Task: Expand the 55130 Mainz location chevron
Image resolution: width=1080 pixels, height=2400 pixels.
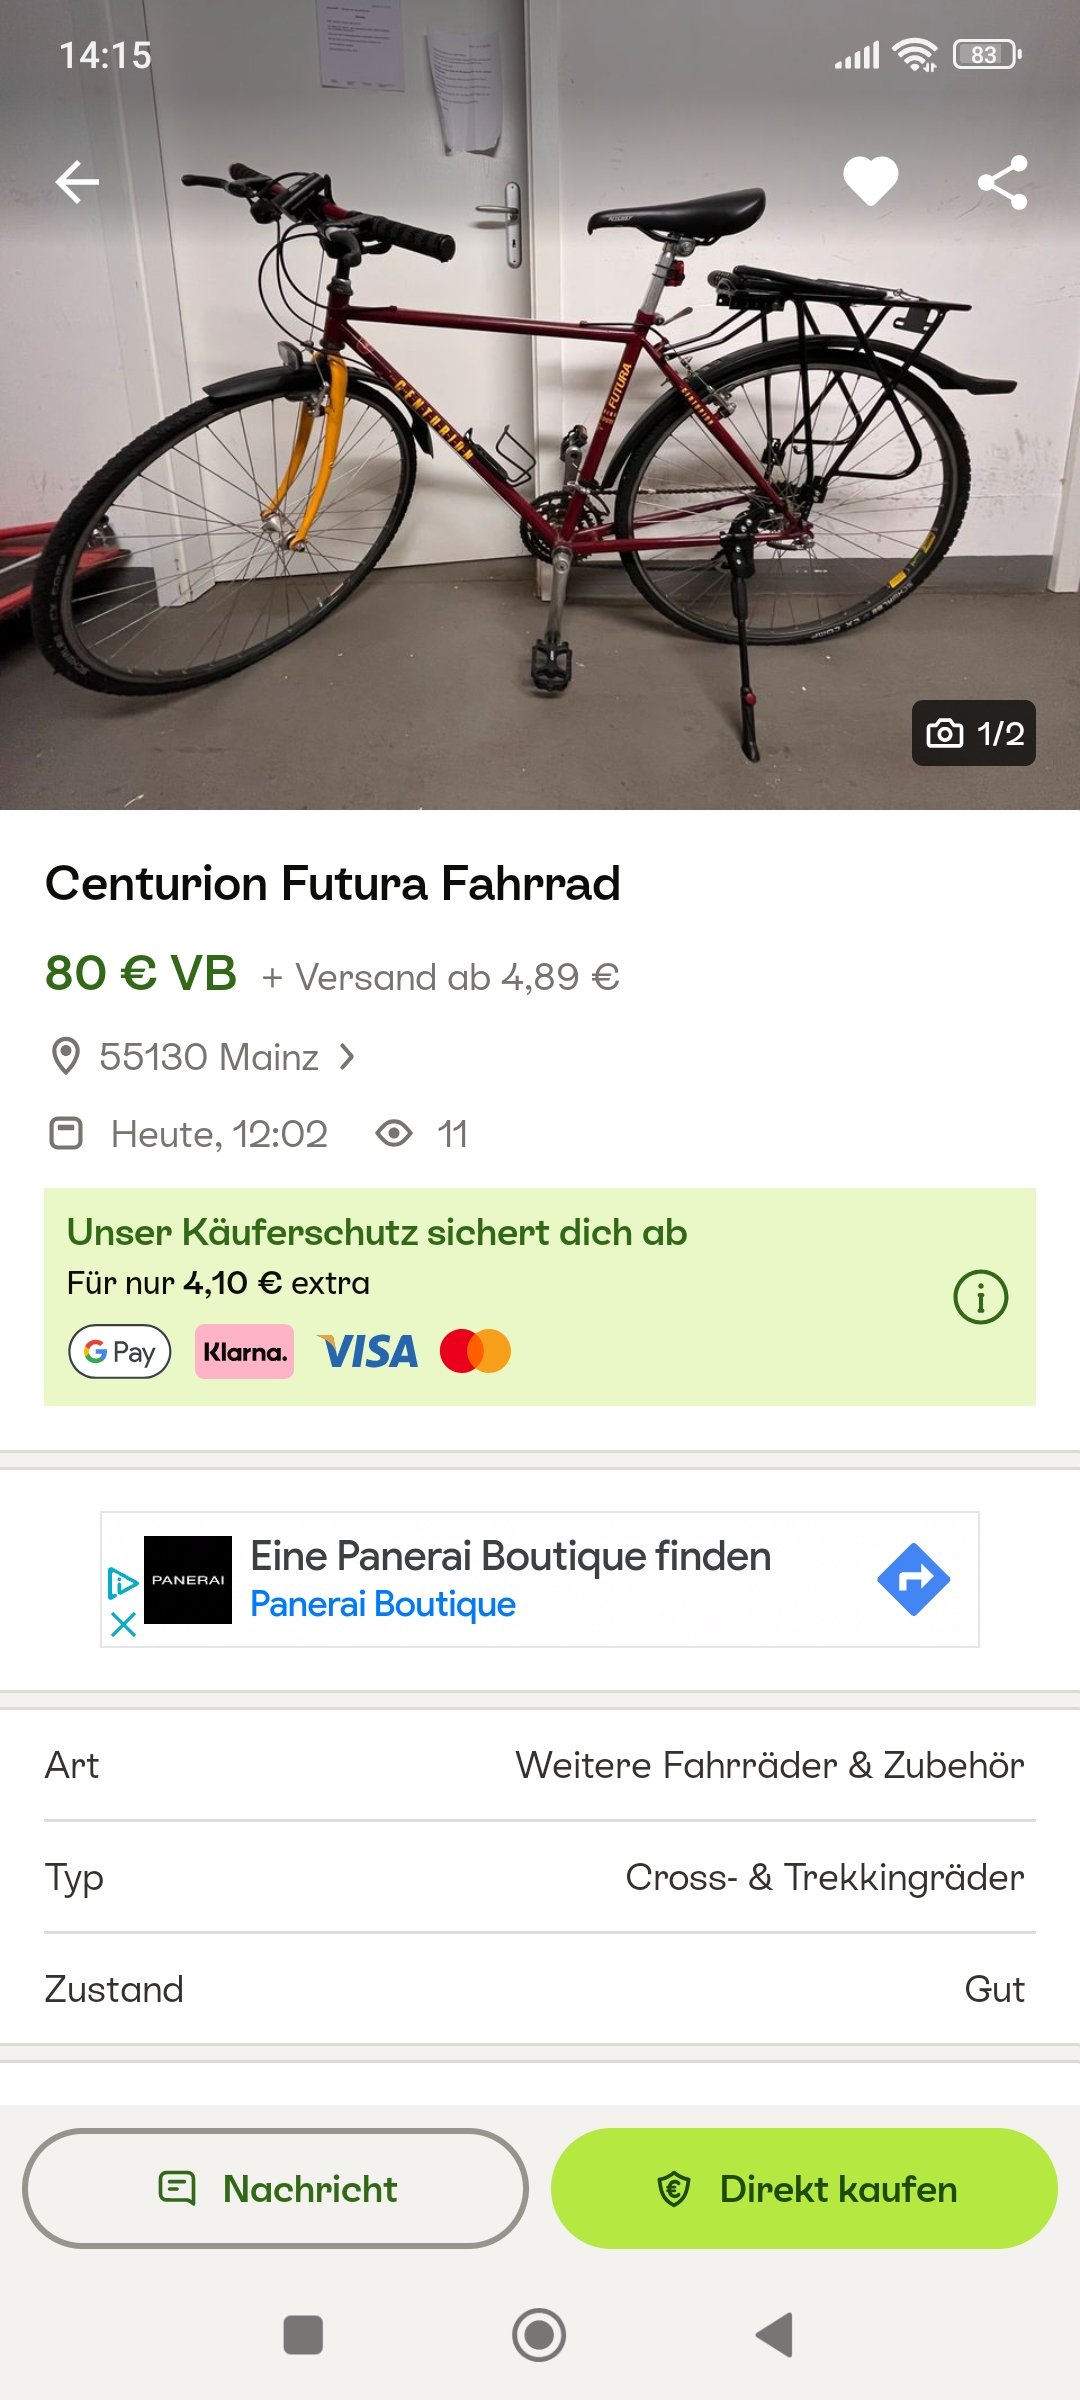Action: click(x=347, y=1056)
